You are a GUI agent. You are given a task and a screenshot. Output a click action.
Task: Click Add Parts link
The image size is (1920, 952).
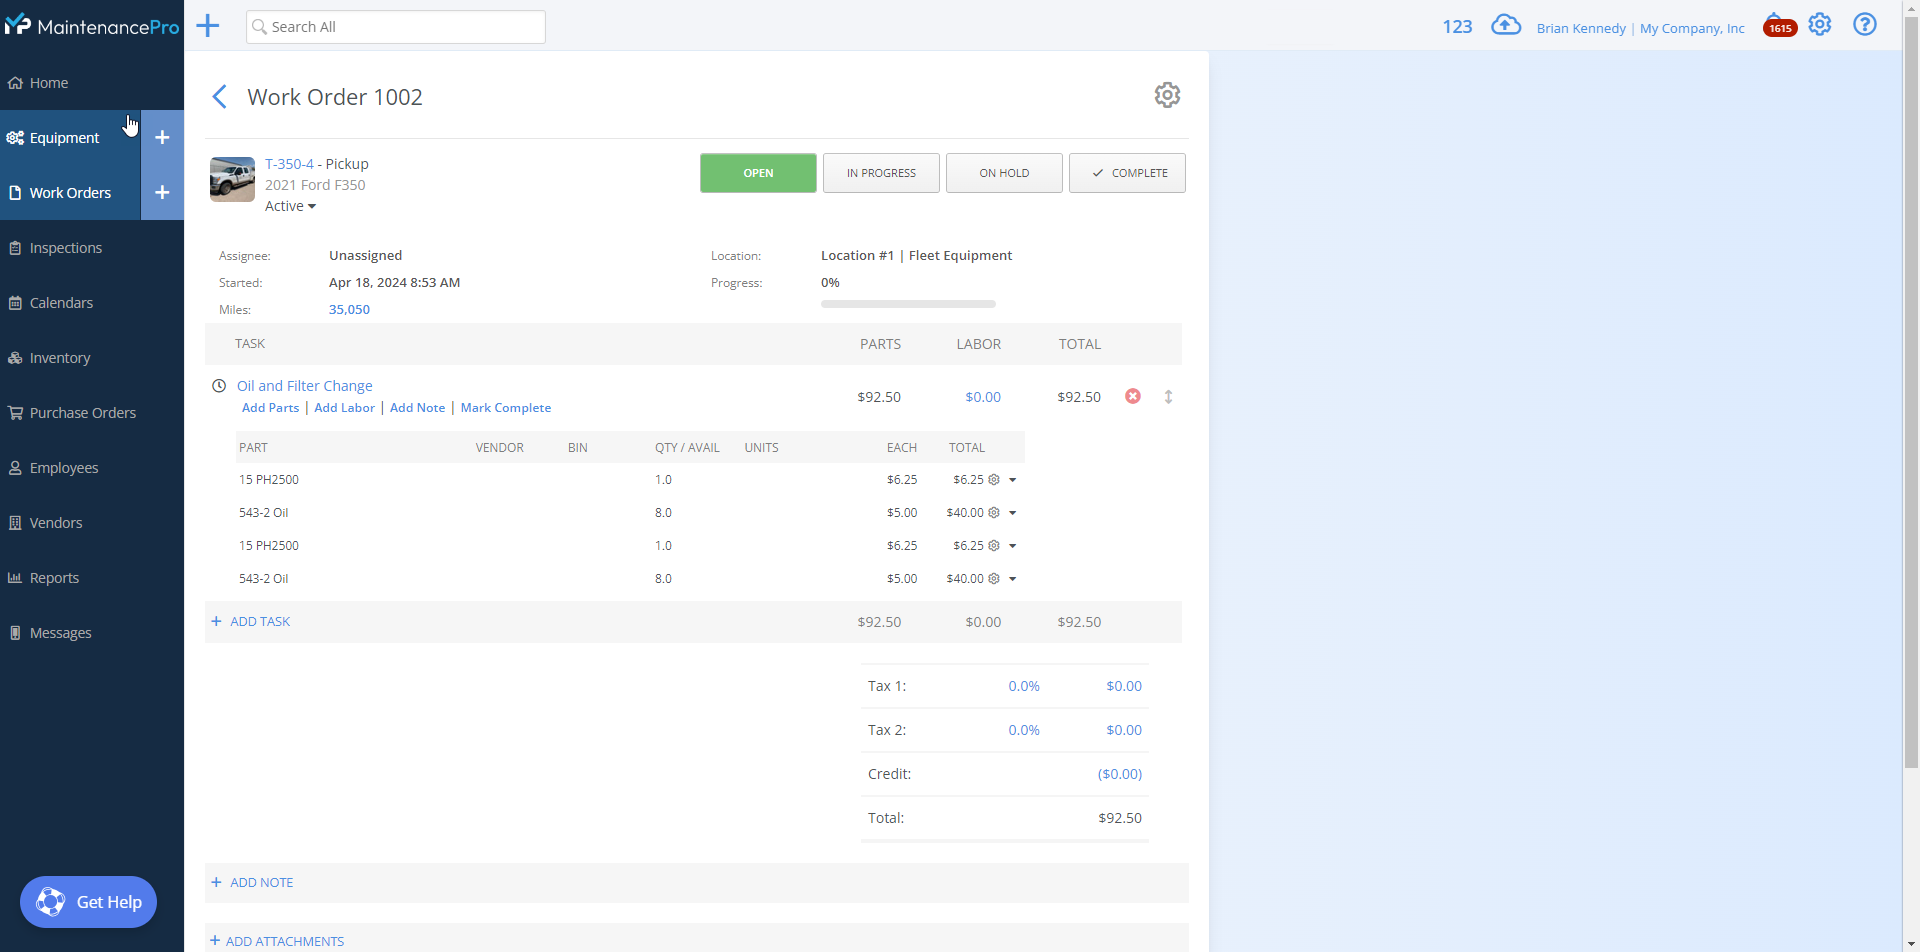(270, 408)
